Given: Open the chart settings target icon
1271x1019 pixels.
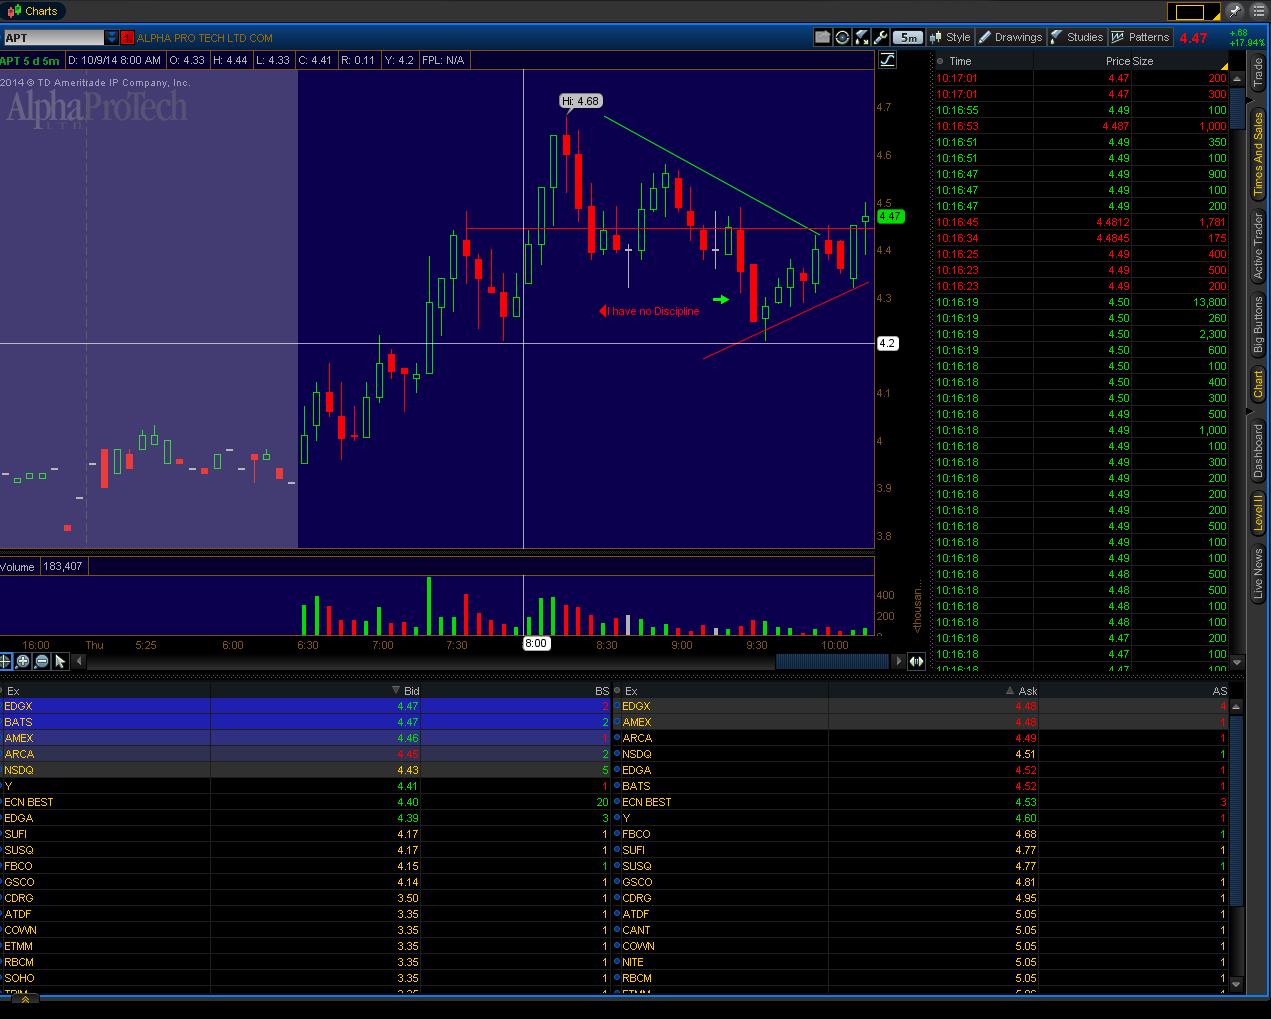Looking at the screenshot, I should click(842, 37).
